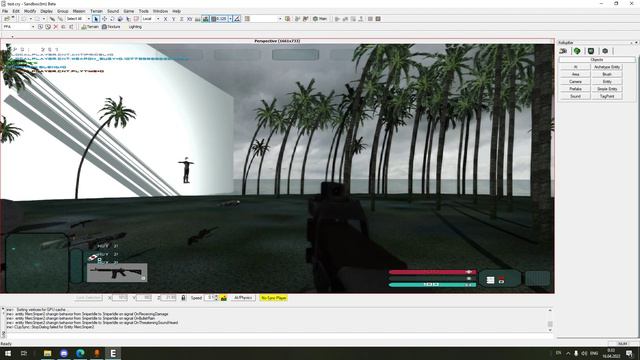Select Prefabs object category
The width and height of the screenshot is (640, 360).
pos(576,89)
